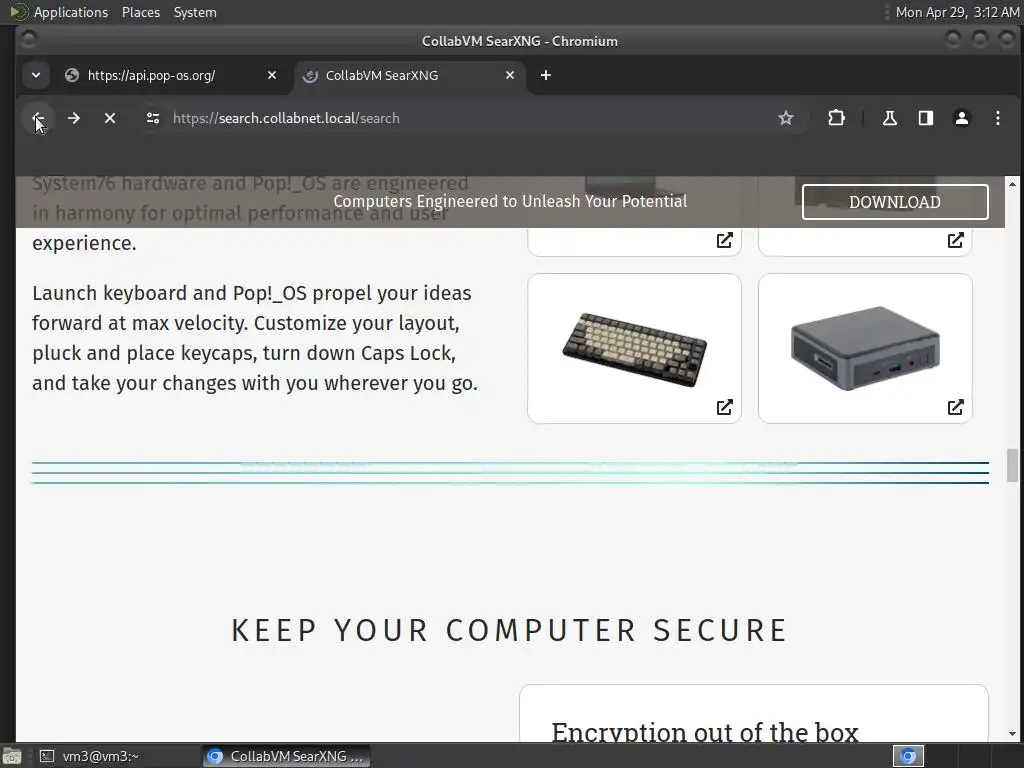Screen dimensions: 1024x768
Task: Expand tab search dropdown arrow
Action: tap(36, 76)
